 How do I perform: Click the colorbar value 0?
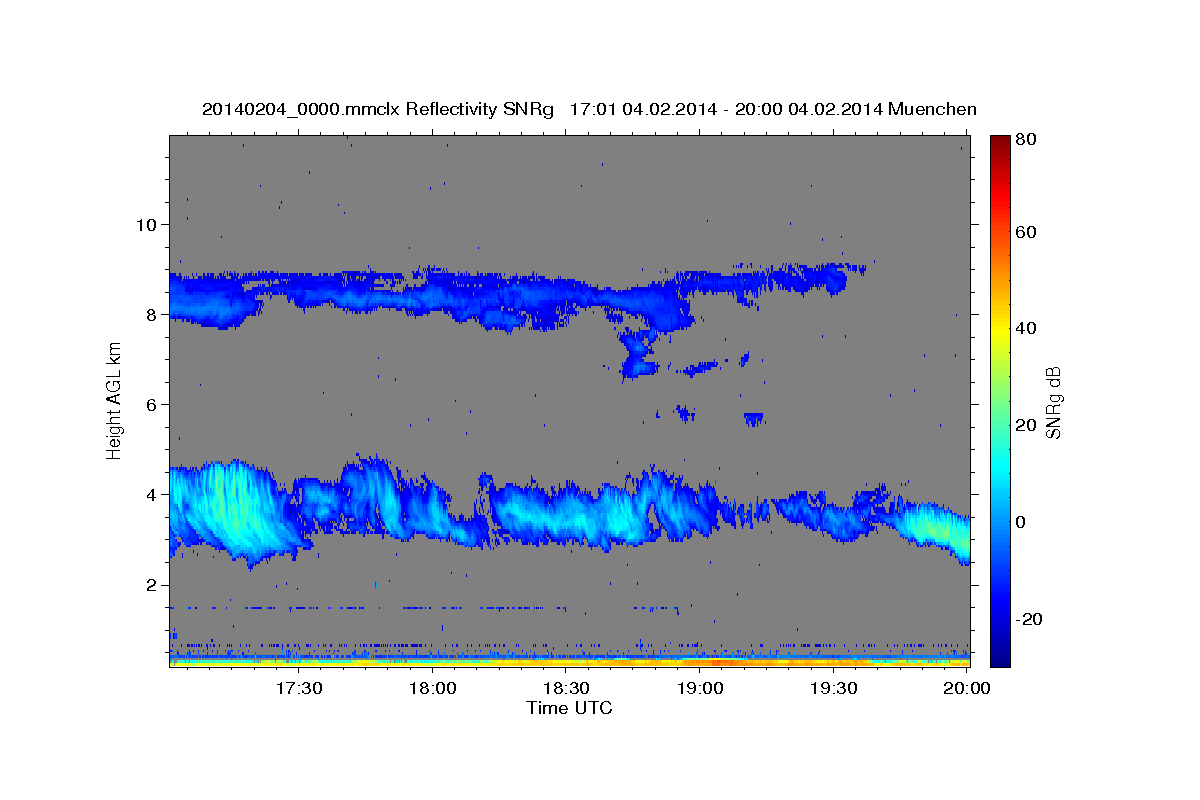coord(1021,522)
